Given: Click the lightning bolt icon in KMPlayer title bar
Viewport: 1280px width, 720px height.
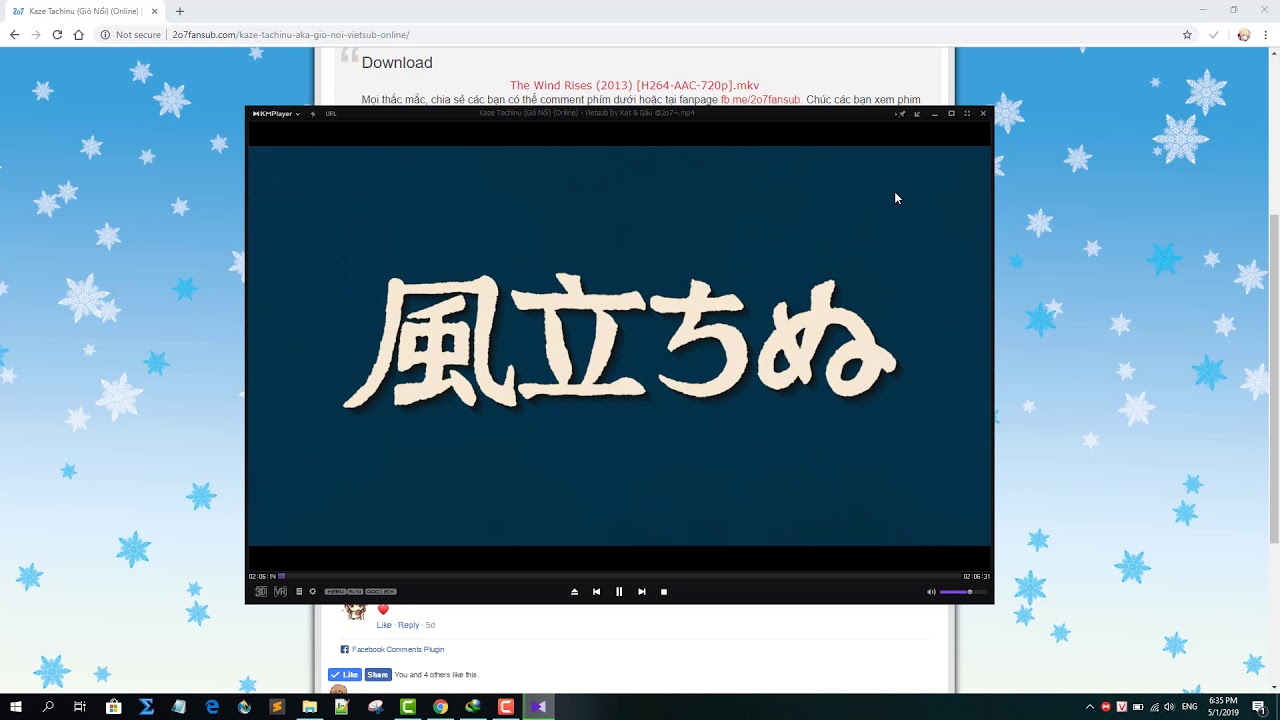Looking at the screenshot, I should (313, 114).
